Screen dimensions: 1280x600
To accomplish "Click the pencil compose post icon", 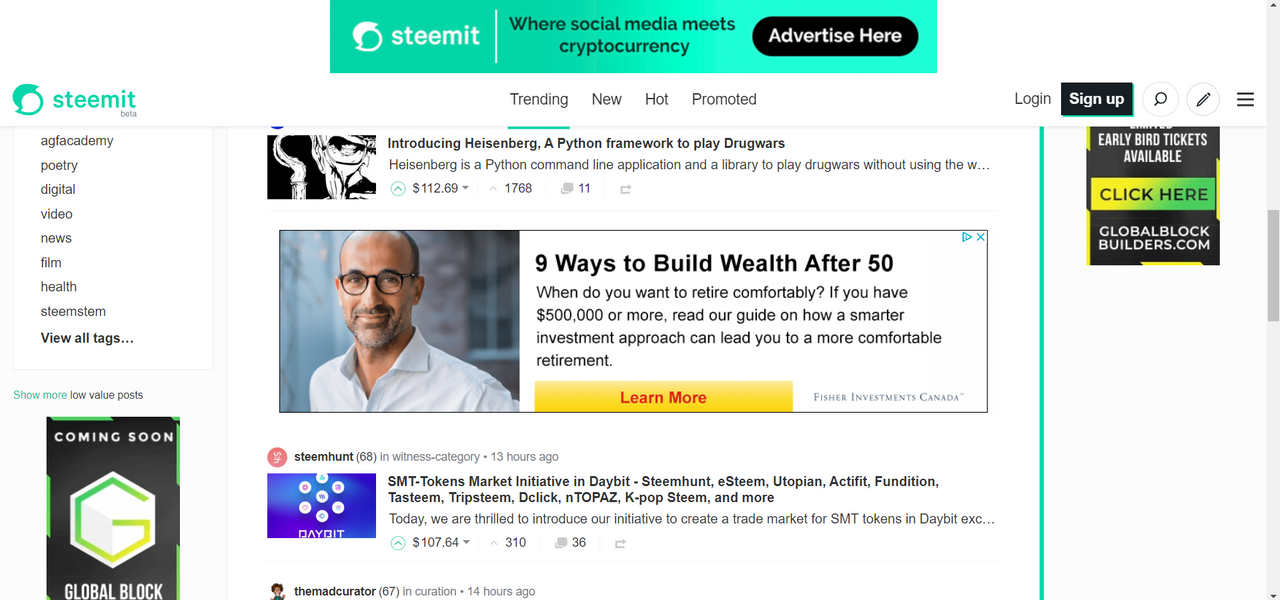I will (x=1203, y=99).
